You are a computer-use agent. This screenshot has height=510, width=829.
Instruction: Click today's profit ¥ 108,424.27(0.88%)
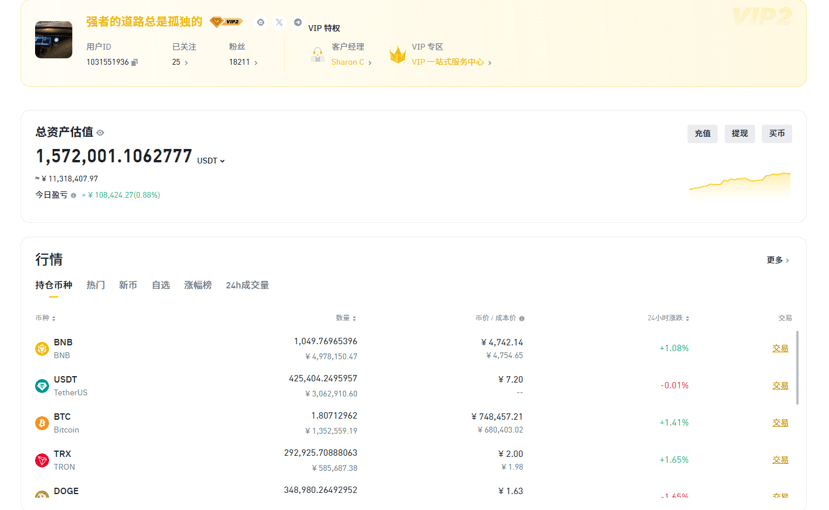[121, 195]
